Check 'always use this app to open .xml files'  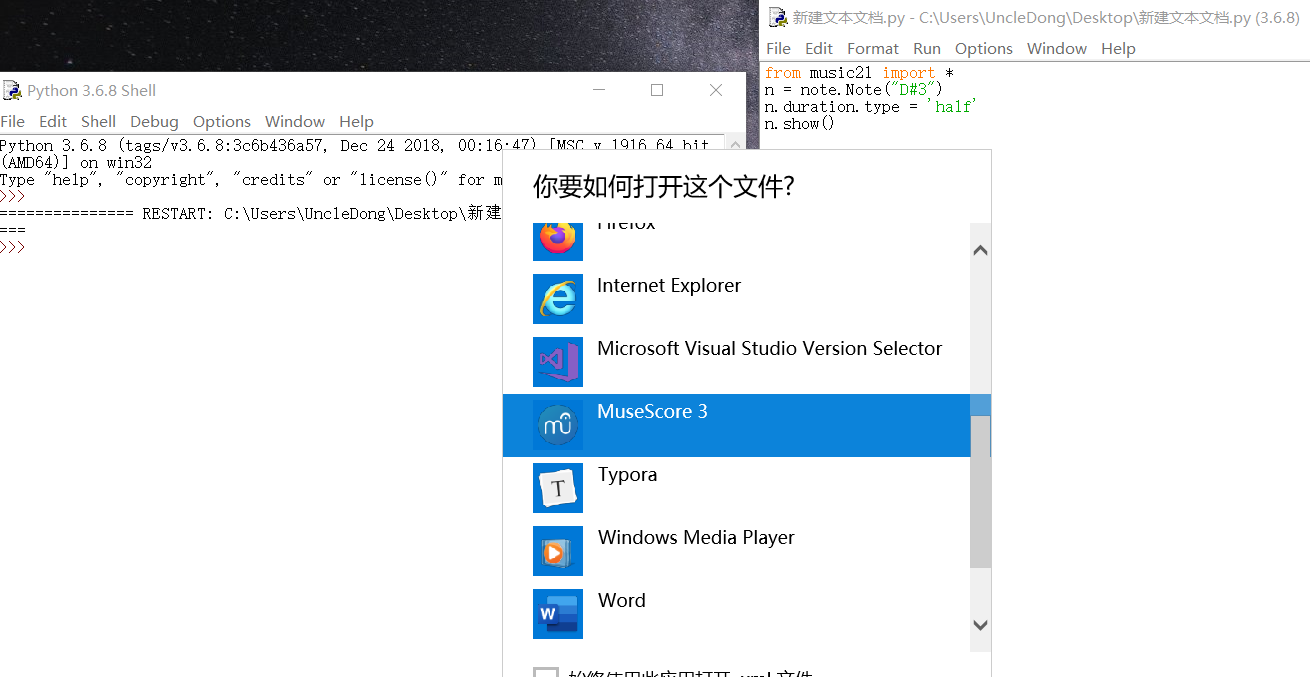[x=545, y=673]
